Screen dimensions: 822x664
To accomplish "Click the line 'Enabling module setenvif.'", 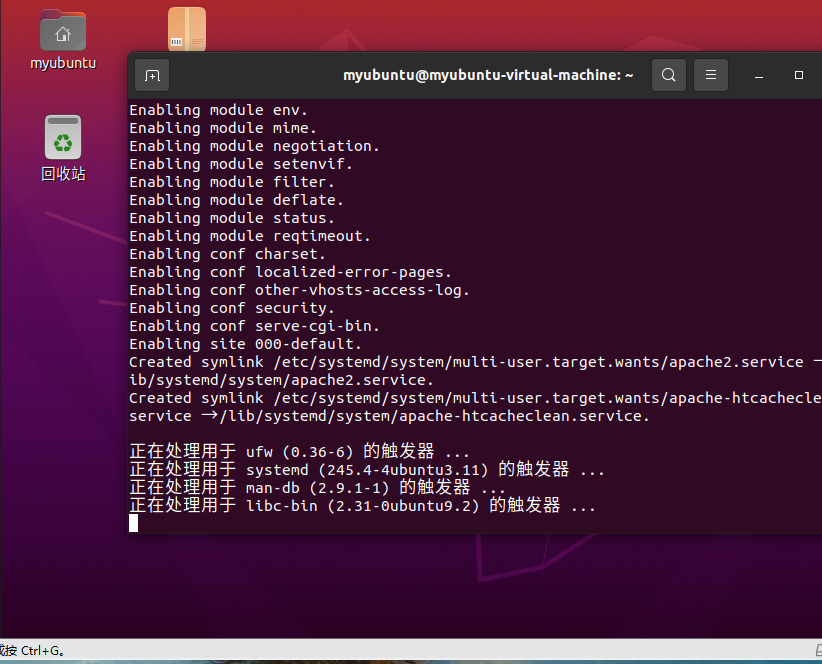I will pos(241,164).
